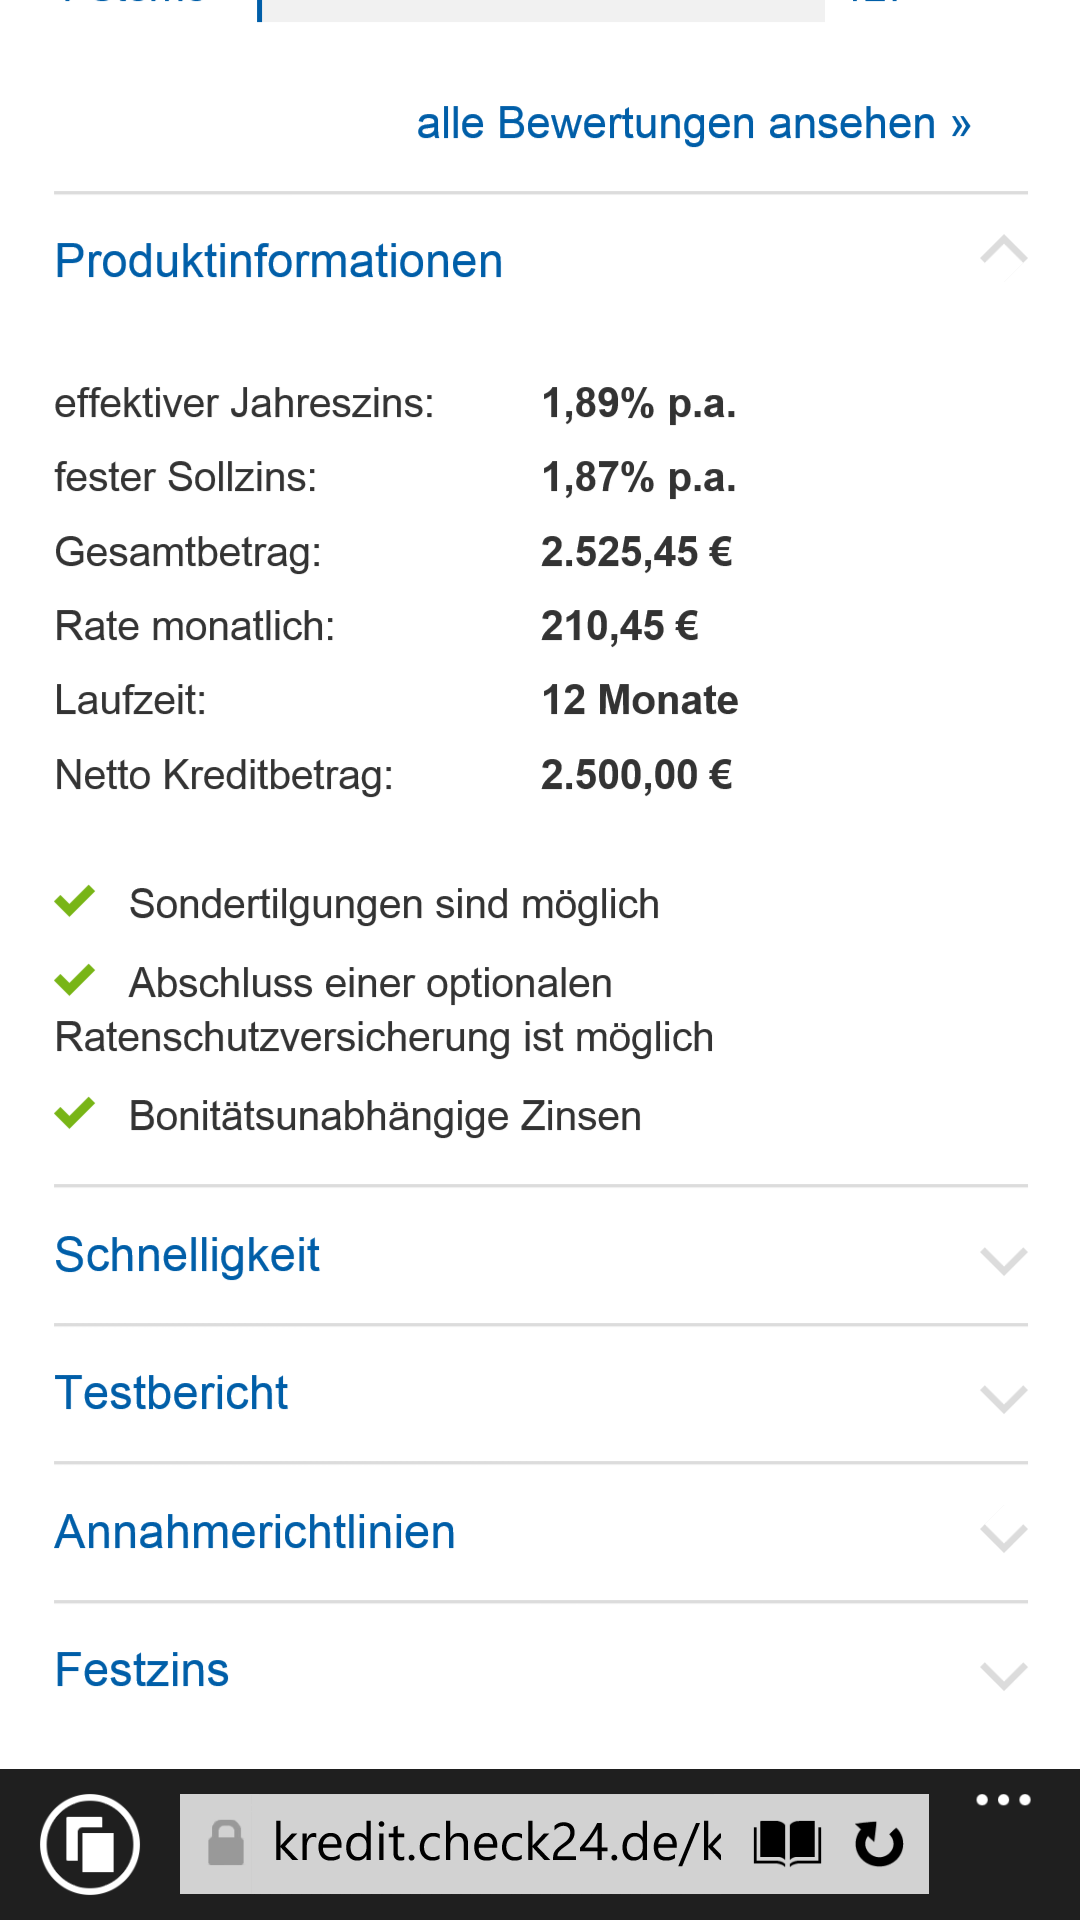Expand the Festzins section chevron
Image resolution: width=1080 pixels, height=1920 pixels.
coord(1004,1675)
